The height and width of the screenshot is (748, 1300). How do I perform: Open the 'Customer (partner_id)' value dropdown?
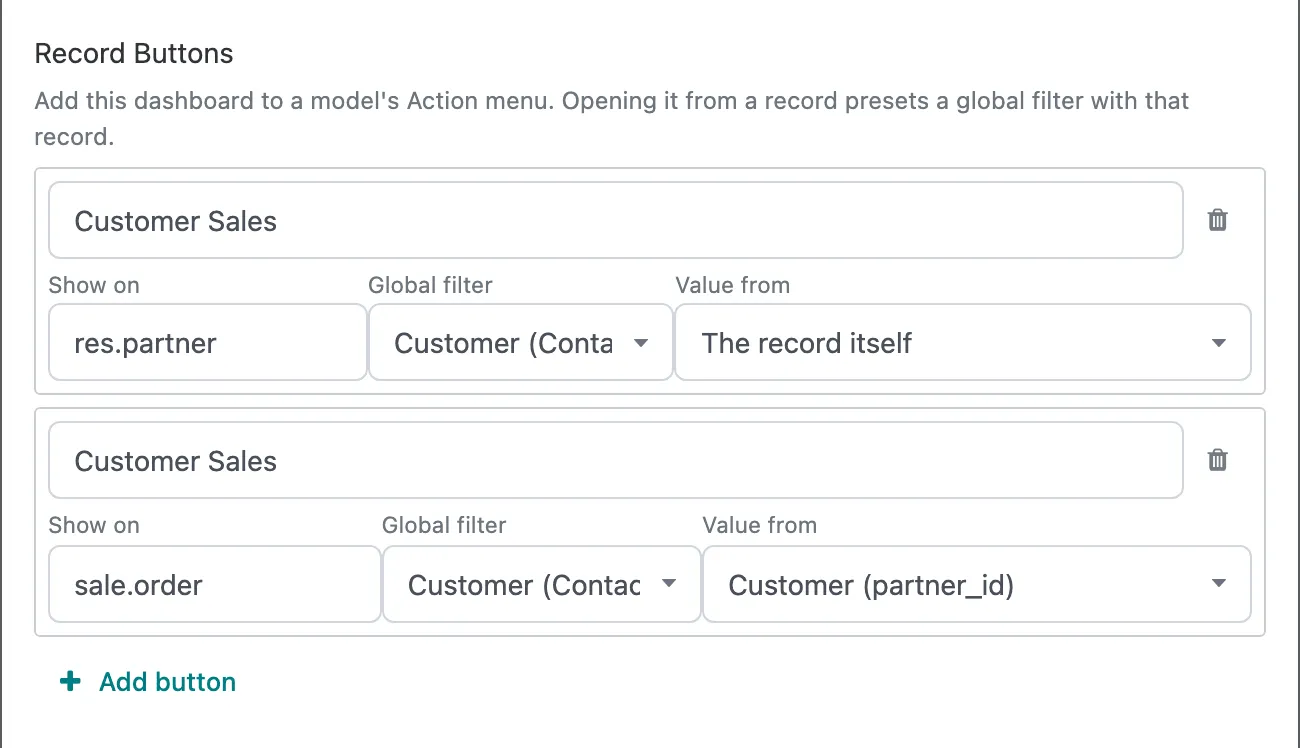click(x=977, y=584)
